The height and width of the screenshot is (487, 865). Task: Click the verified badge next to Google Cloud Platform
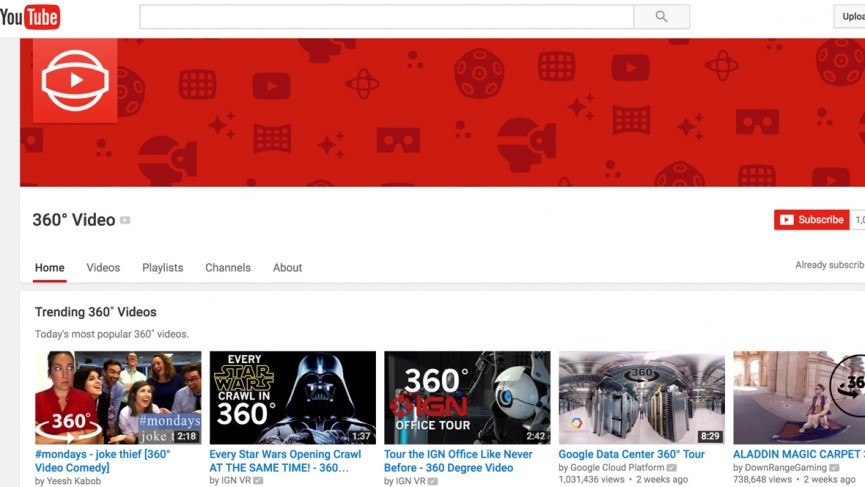click(x=672, y=468)
